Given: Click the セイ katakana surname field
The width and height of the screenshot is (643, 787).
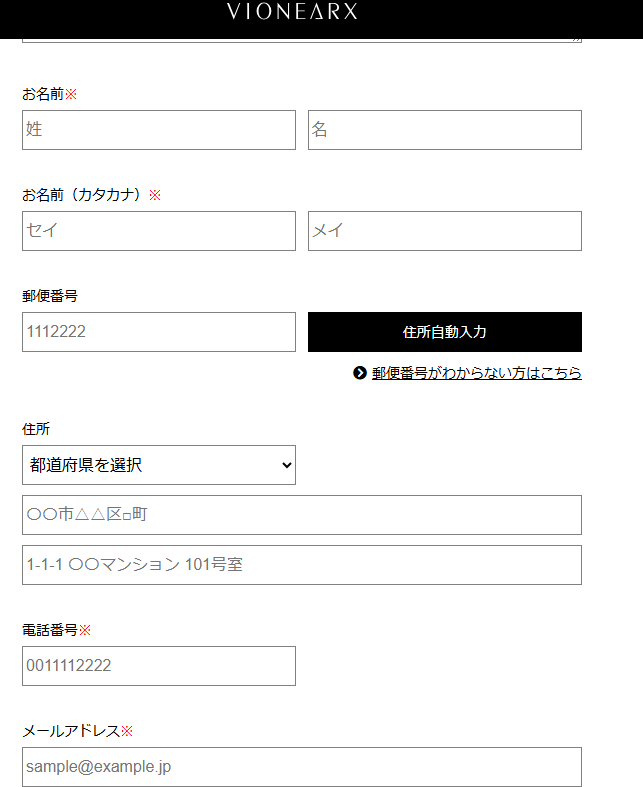Looking at the screenshot, I should [x=159, y=231].
